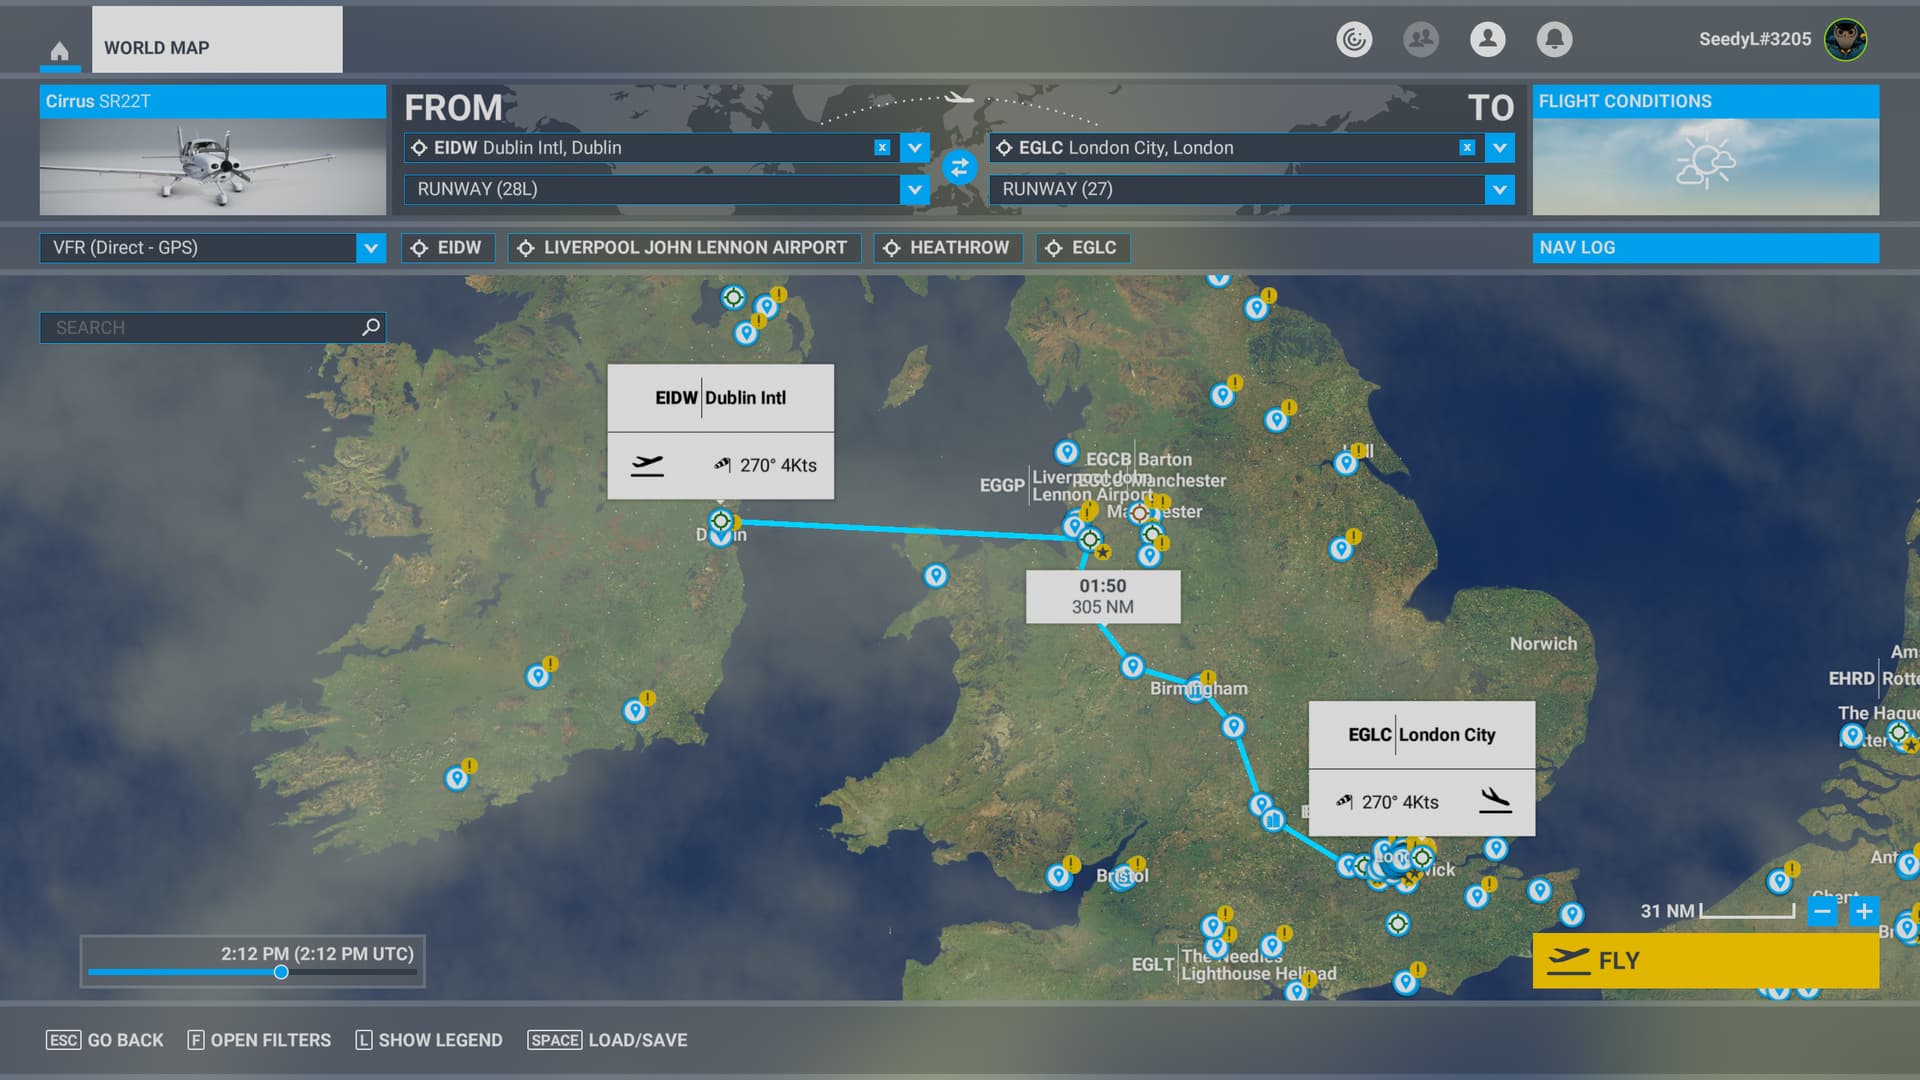Screen dimensions: 1920x1080
Task: Zoom in the map with plus button
Action: tap(1864, 911)
